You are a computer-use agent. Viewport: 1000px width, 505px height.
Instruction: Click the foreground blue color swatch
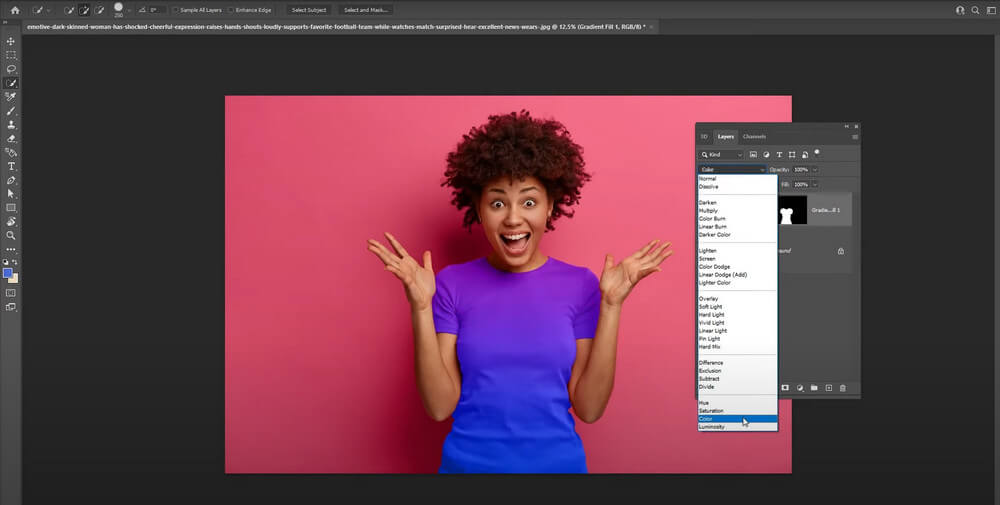point(8,274)
